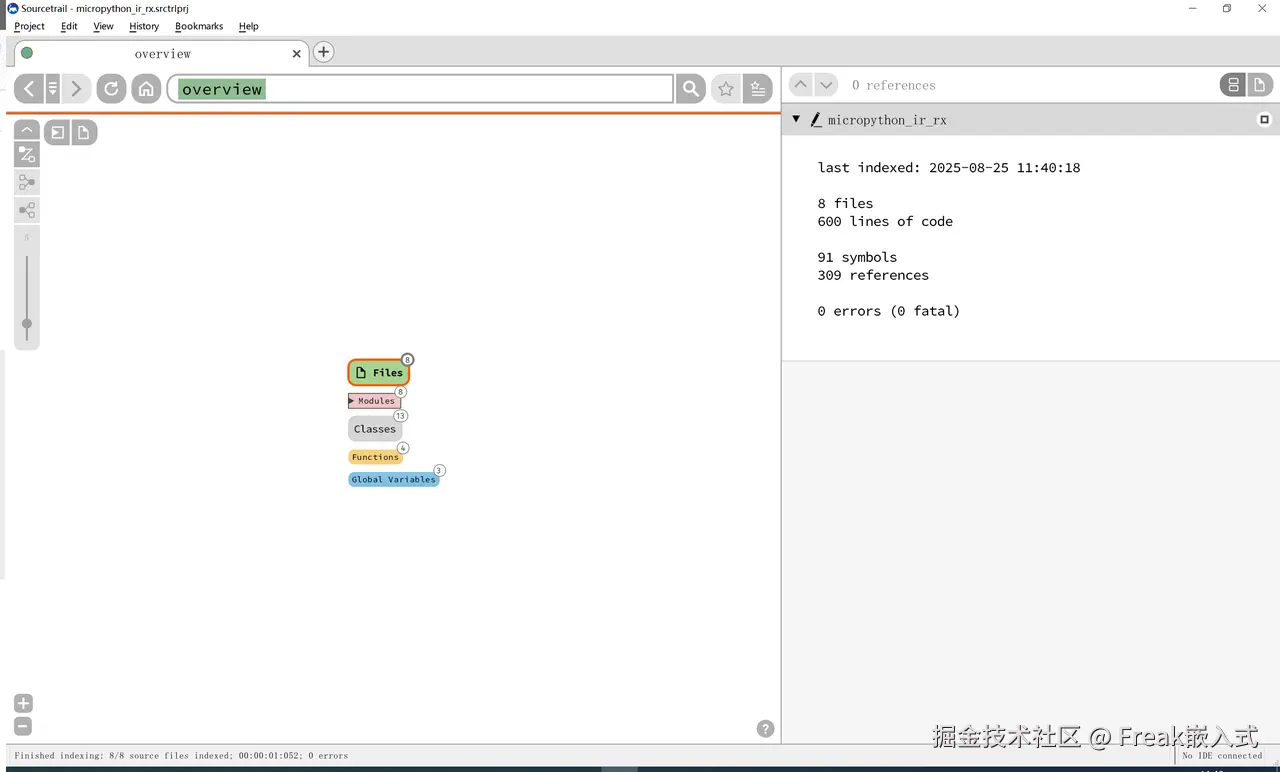The image size is (1280, 772).
Task: Add a new tab with plus button
Action: point(323,52)
